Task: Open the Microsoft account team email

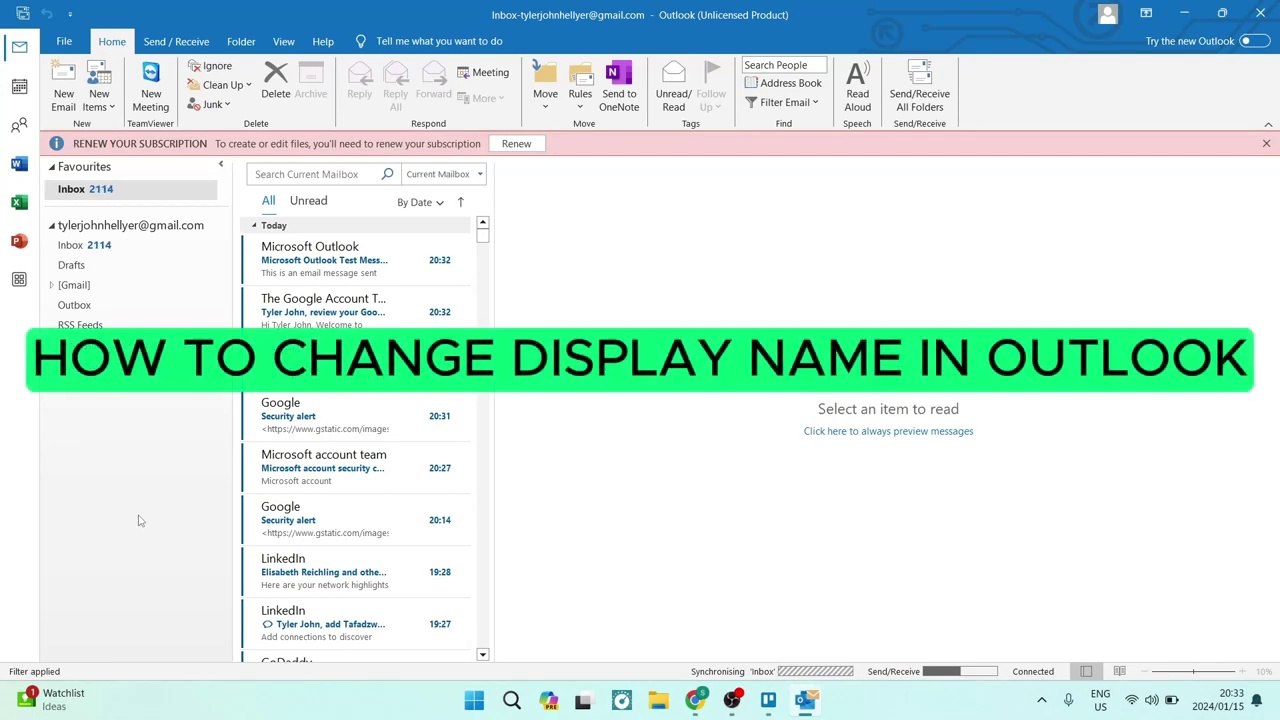Action: (356, 467)
